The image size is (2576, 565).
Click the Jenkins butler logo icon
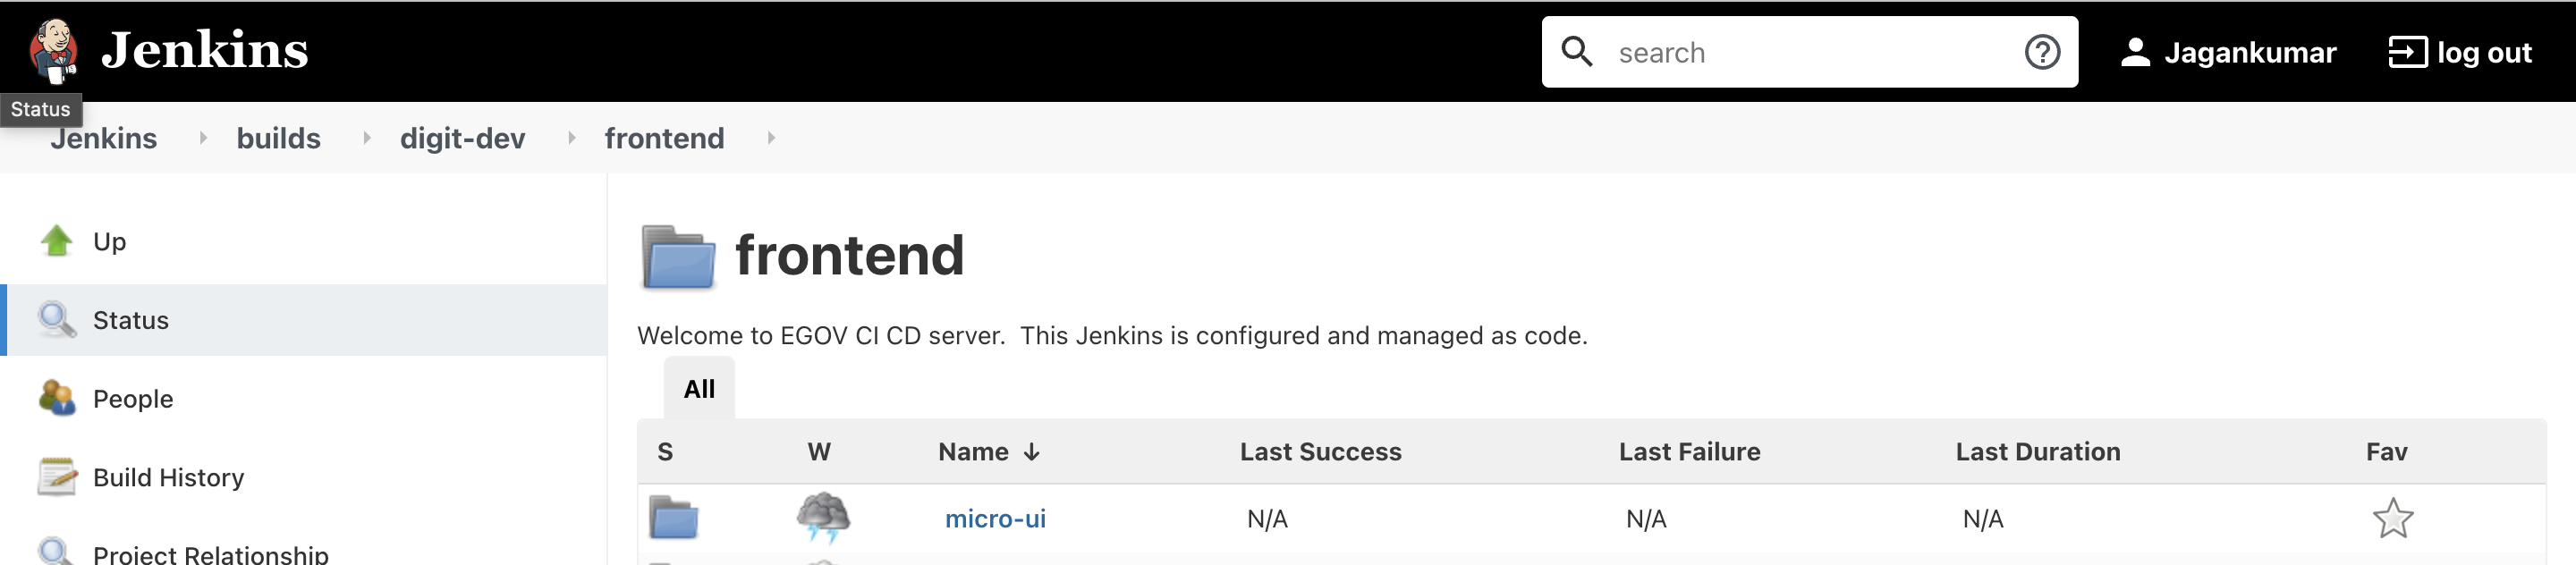[x=54, y=50]
